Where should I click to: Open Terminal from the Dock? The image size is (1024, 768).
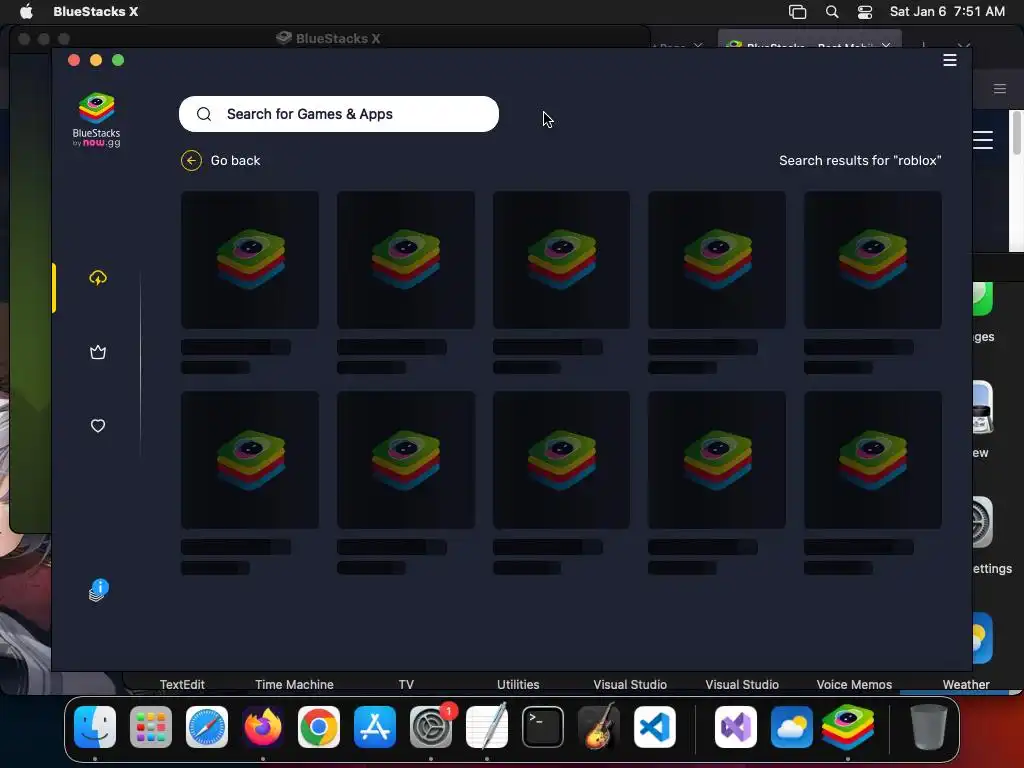(543, 727)
